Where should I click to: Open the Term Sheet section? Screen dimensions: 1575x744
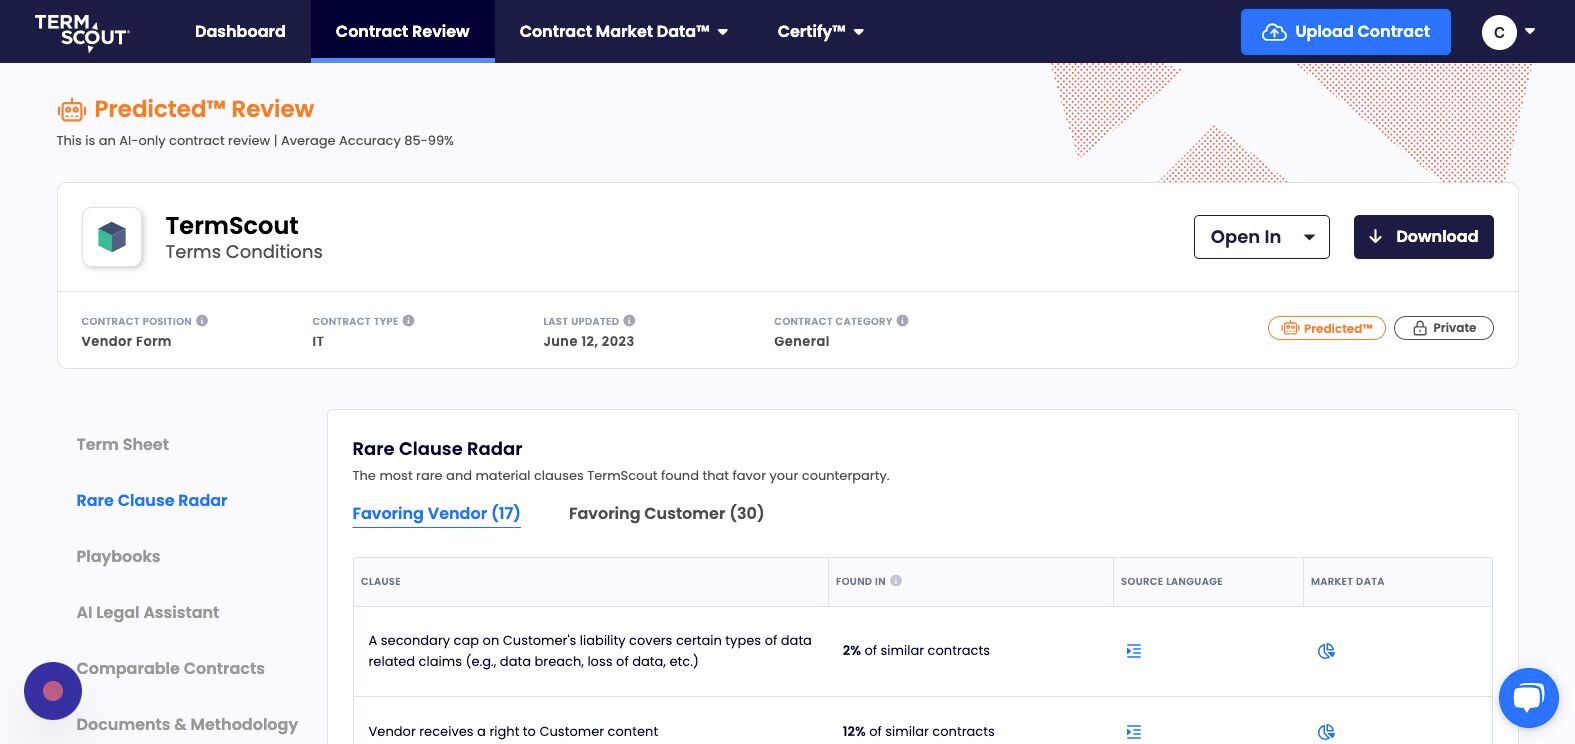pyautogui.click(x=122, y=444)
